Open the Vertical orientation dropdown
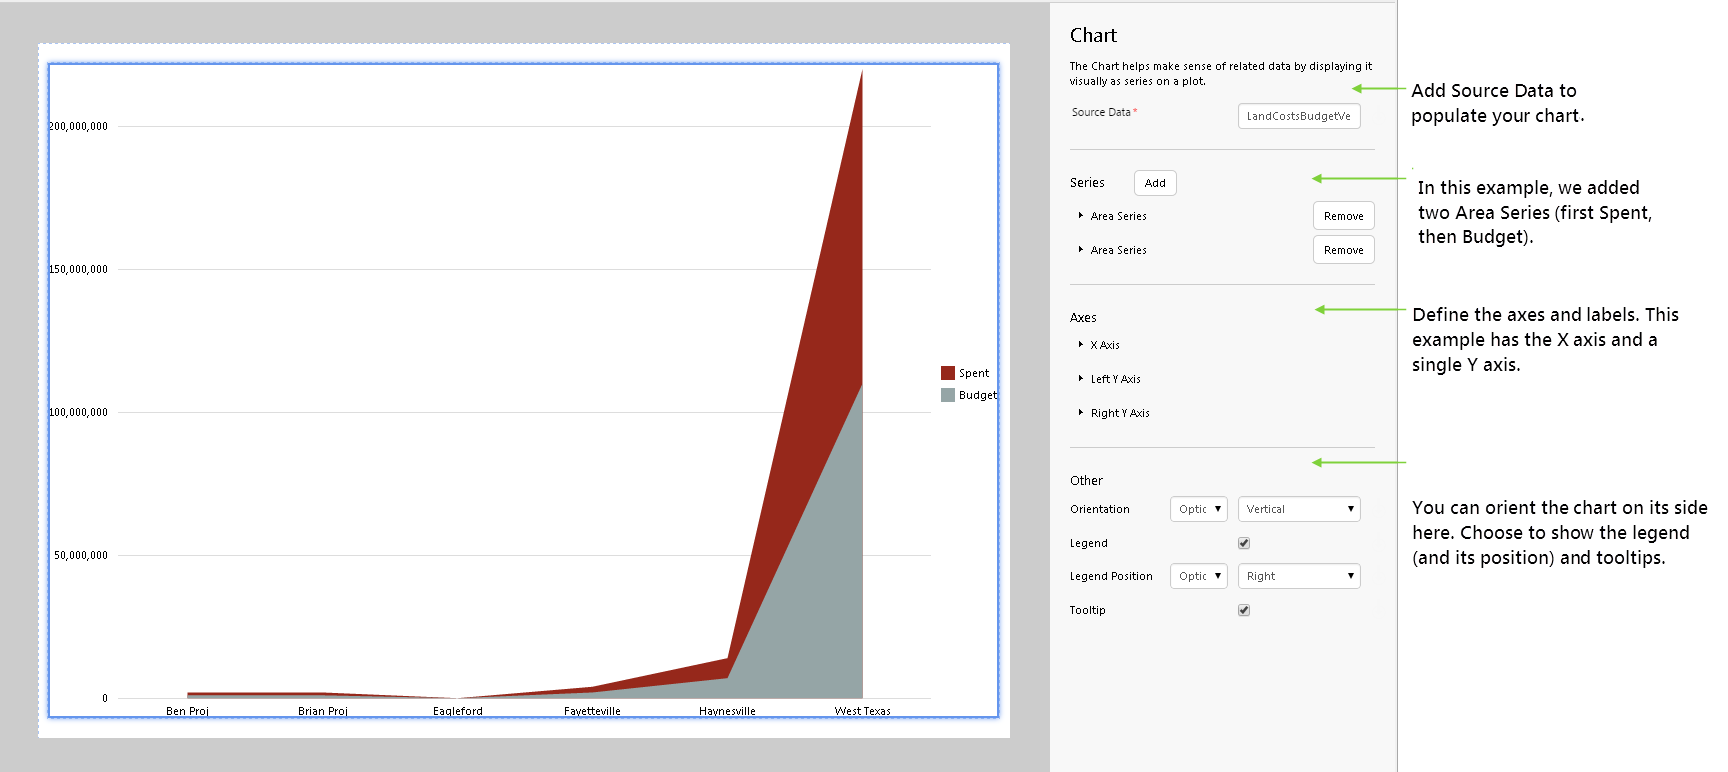This screenshot has height=772, width=1728. click(x=1298, y=509)
